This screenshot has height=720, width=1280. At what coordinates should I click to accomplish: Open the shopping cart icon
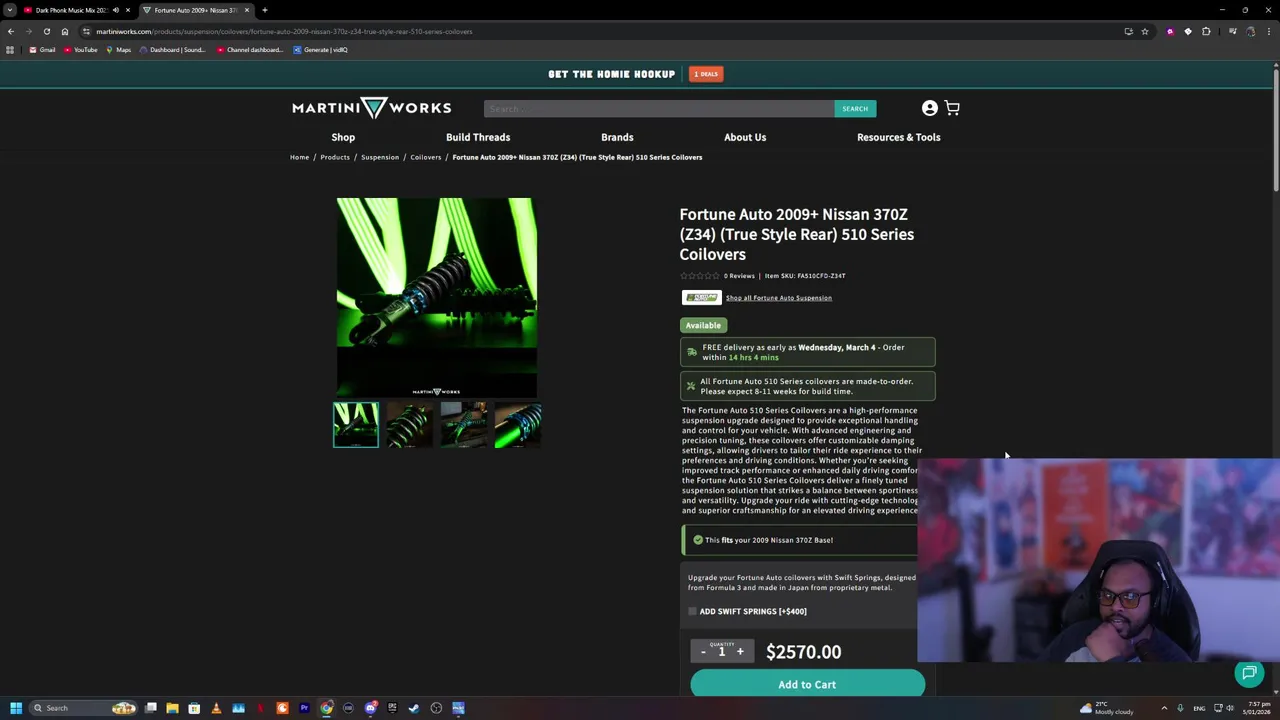[x=952, y=108]
